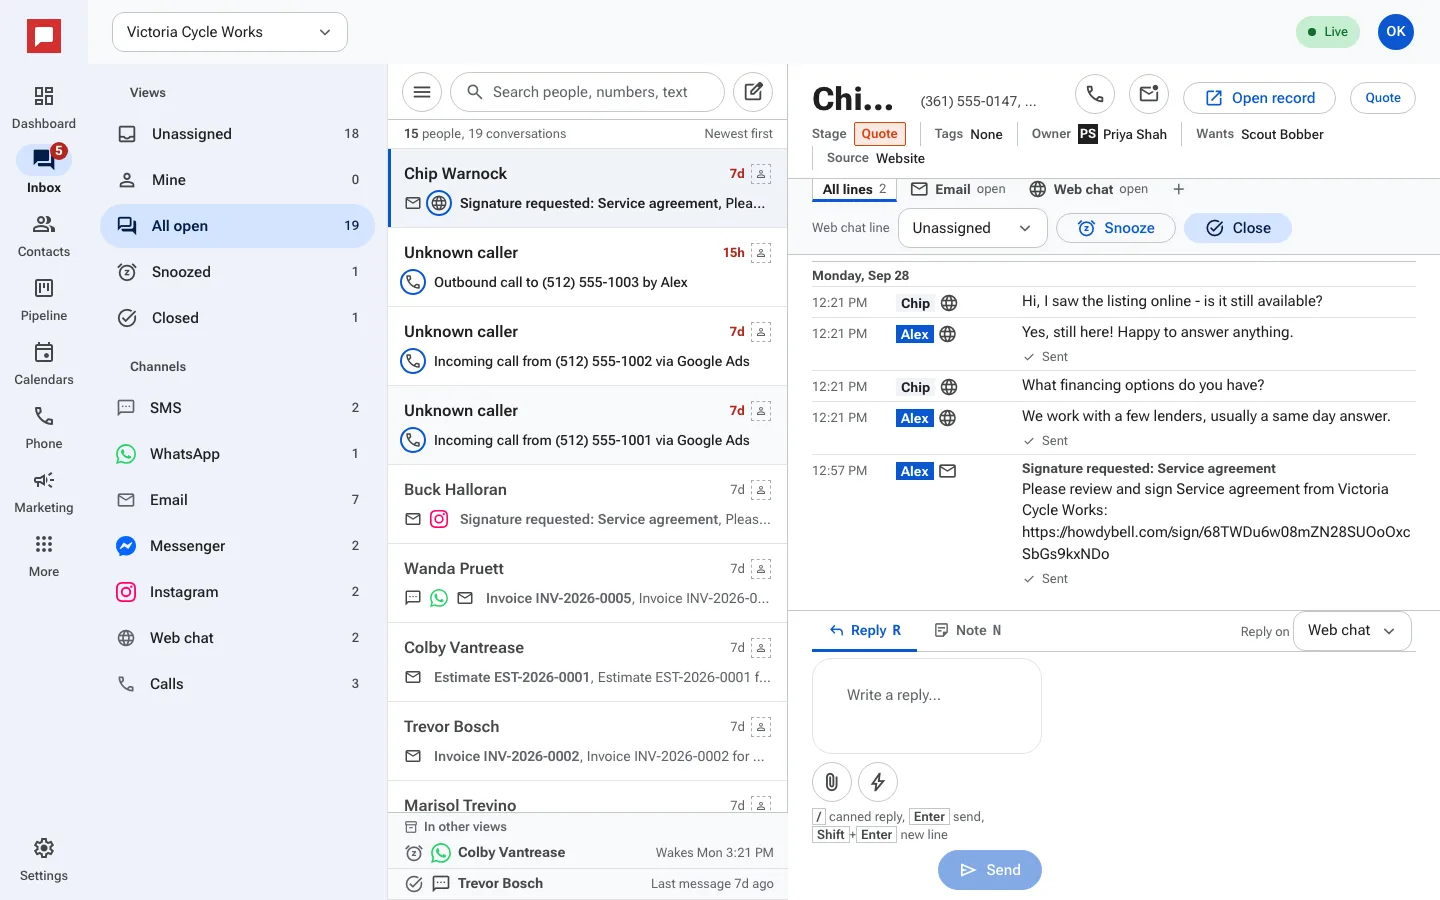The image size is (1440, 900).
Task: Click the Quote button in header
Action: [1383, 98]
